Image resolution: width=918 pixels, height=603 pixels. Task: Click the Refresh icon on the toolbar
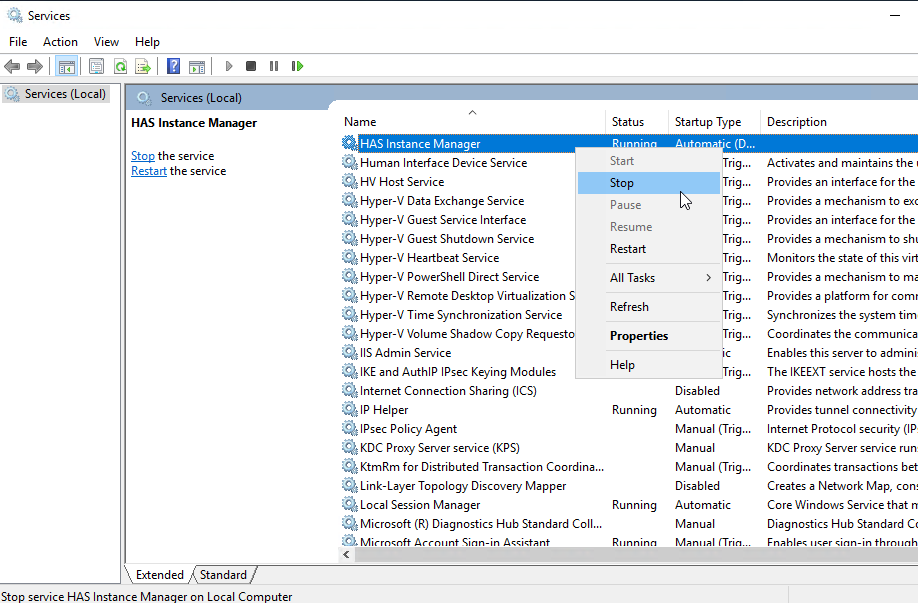(x=120, y=66)
